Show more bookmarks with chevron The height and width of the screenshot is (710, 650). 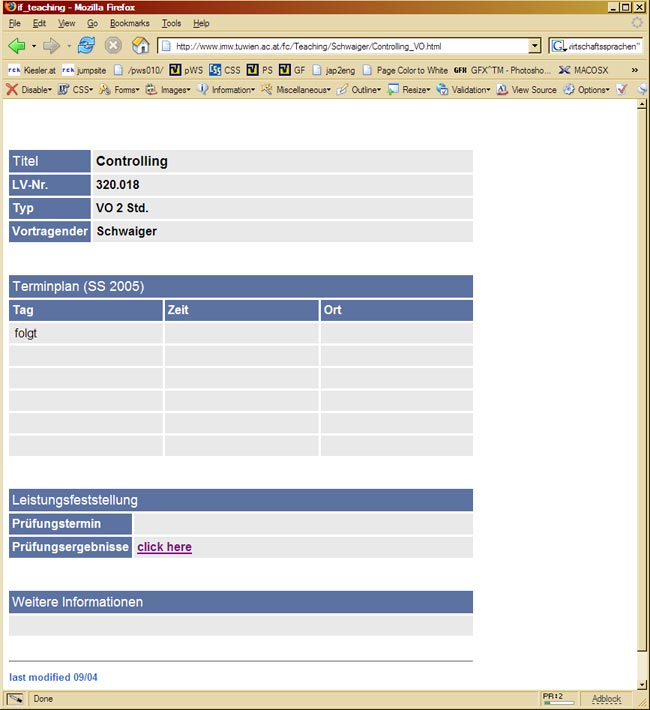coord(634,70)
